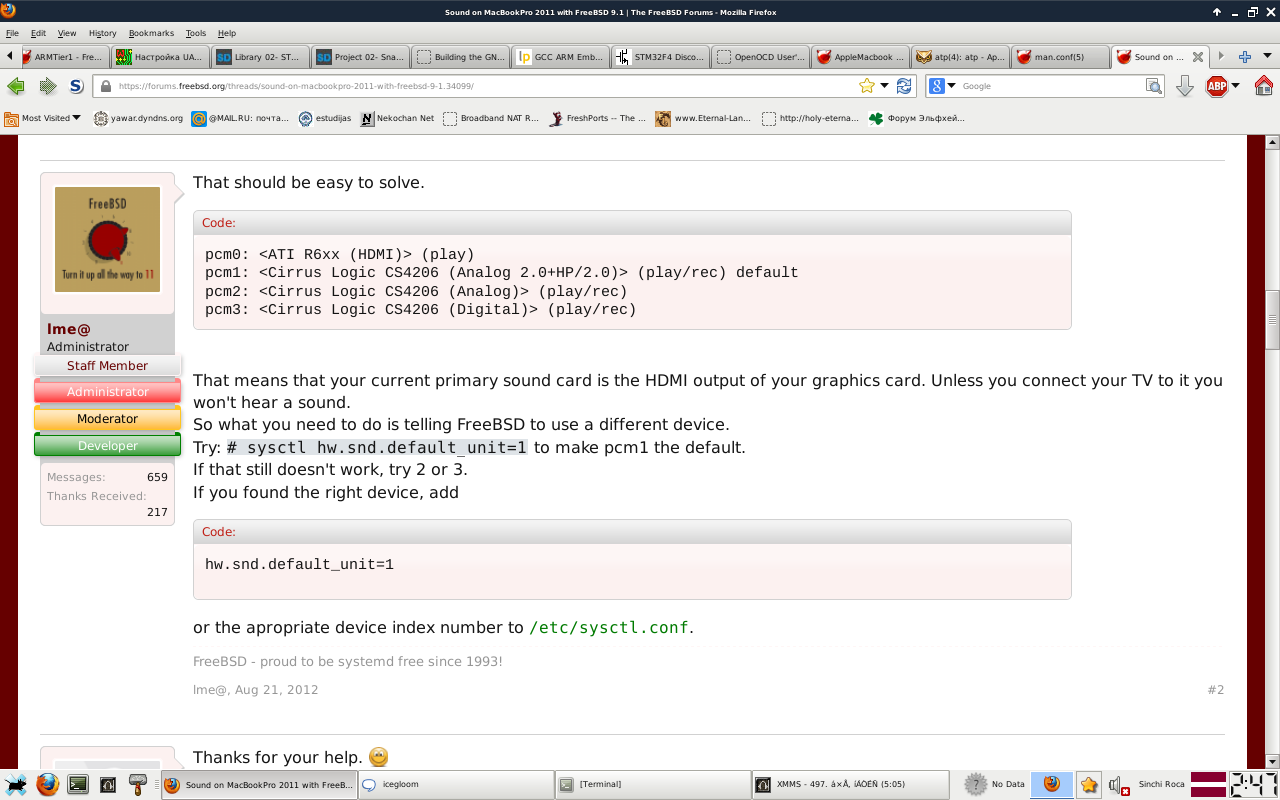Click the Firefox tray icon
Image resolution: width=1280 pixels, height=800 pixels.
[1052, 784]
